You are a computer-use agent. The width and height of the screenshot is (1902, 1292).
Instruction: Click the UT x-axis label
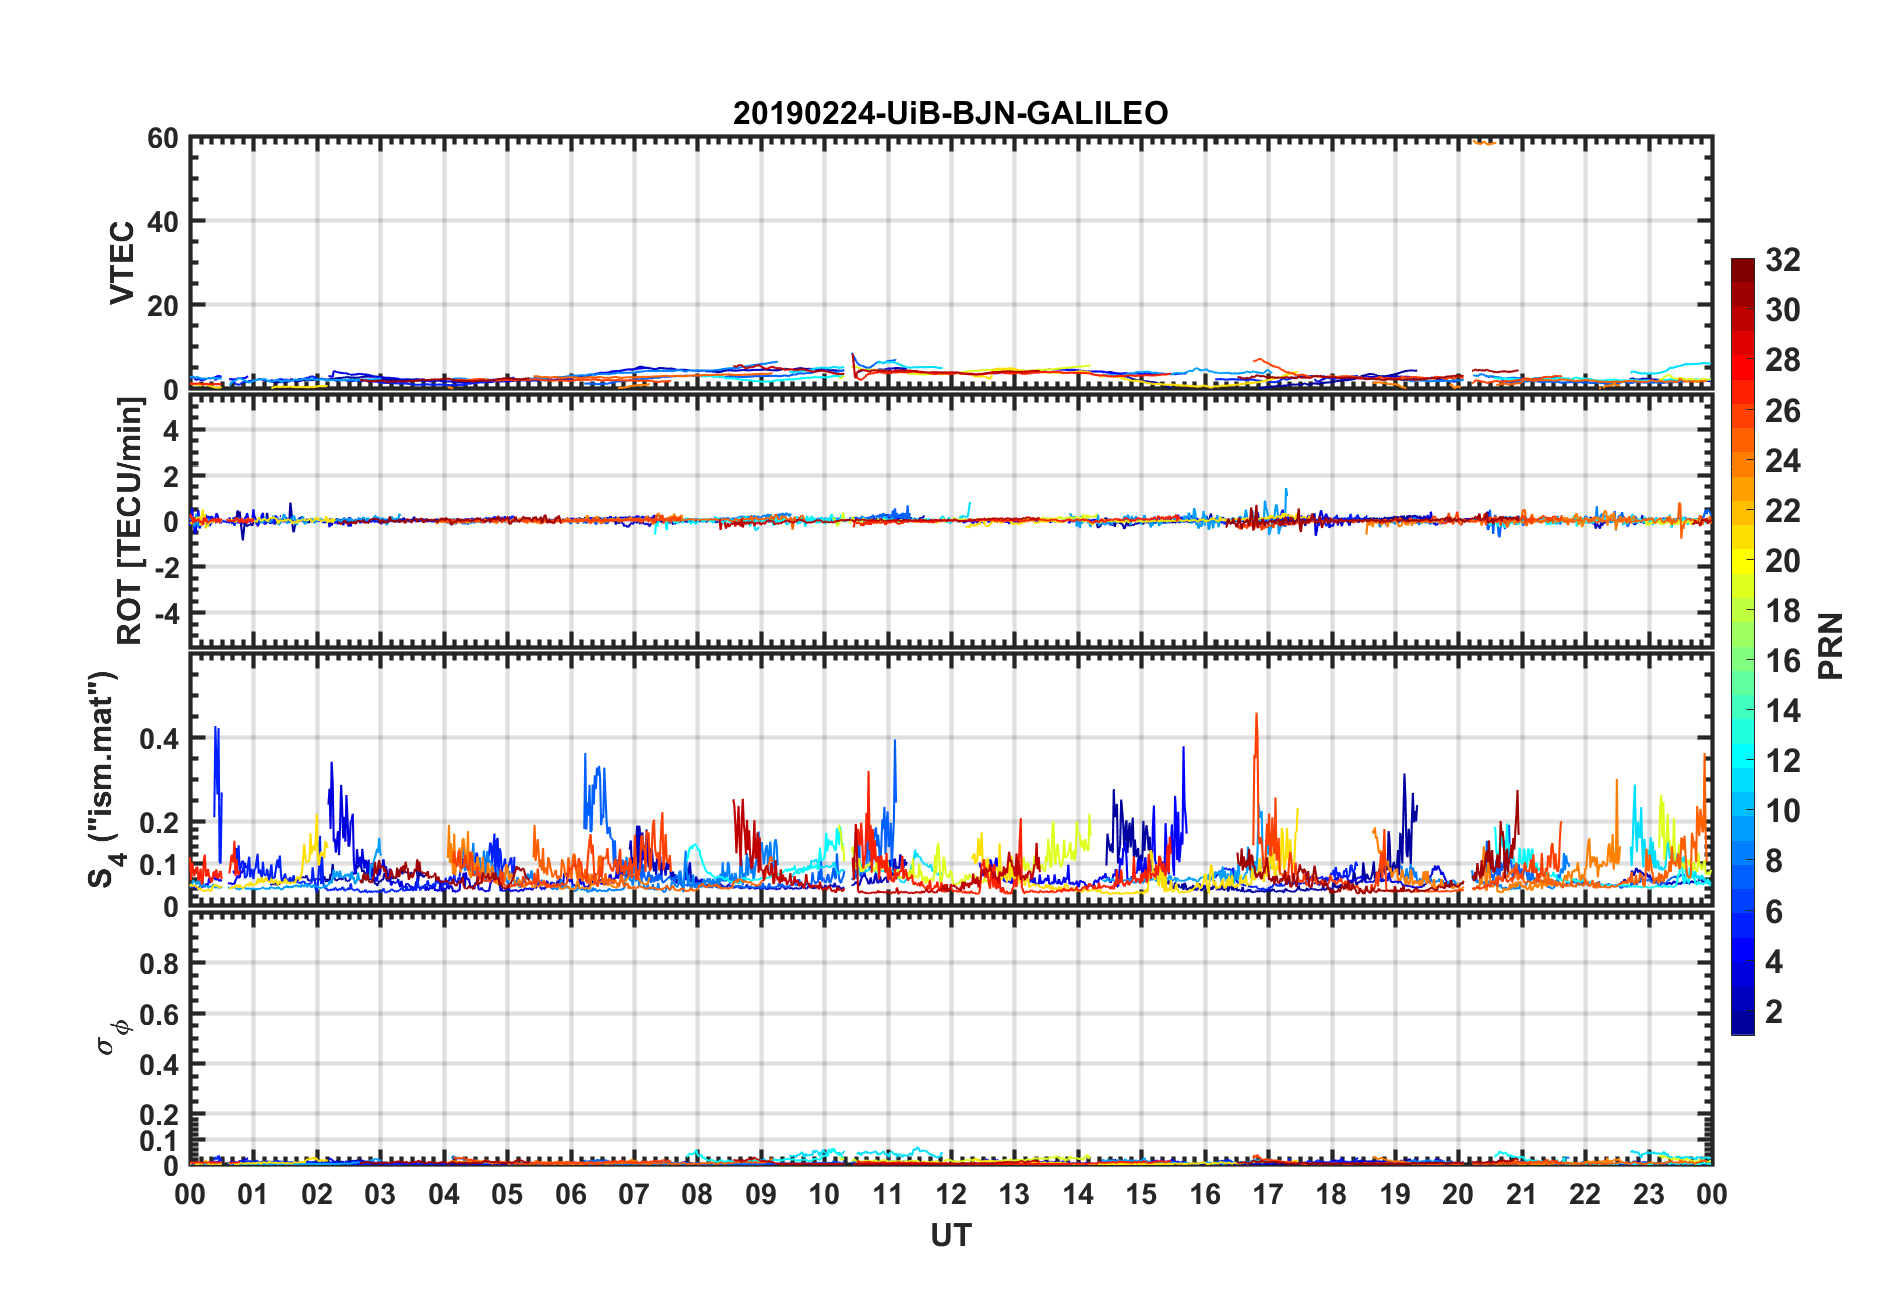[x=950, y=1236]
